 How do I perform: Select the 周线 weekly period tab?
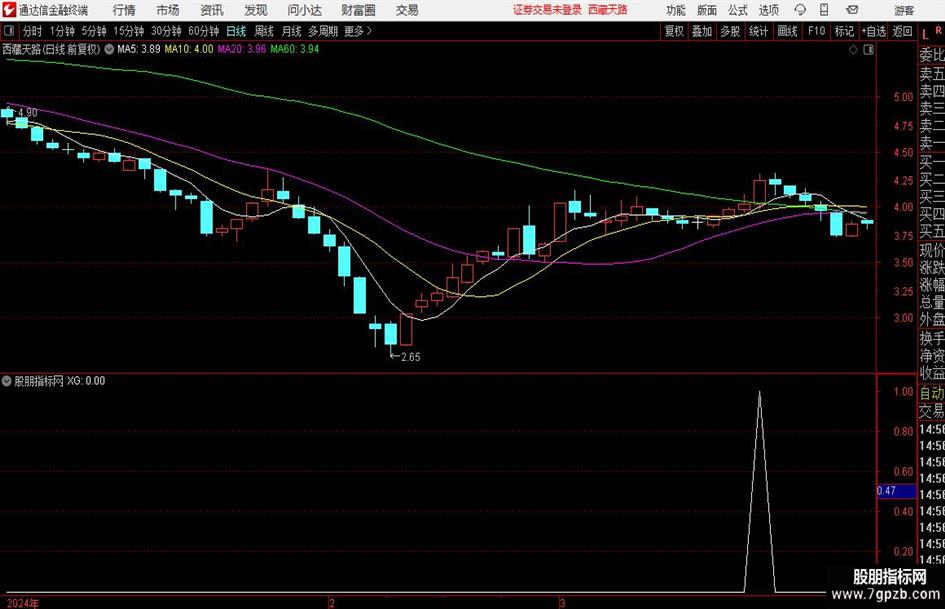pos(264,31)
